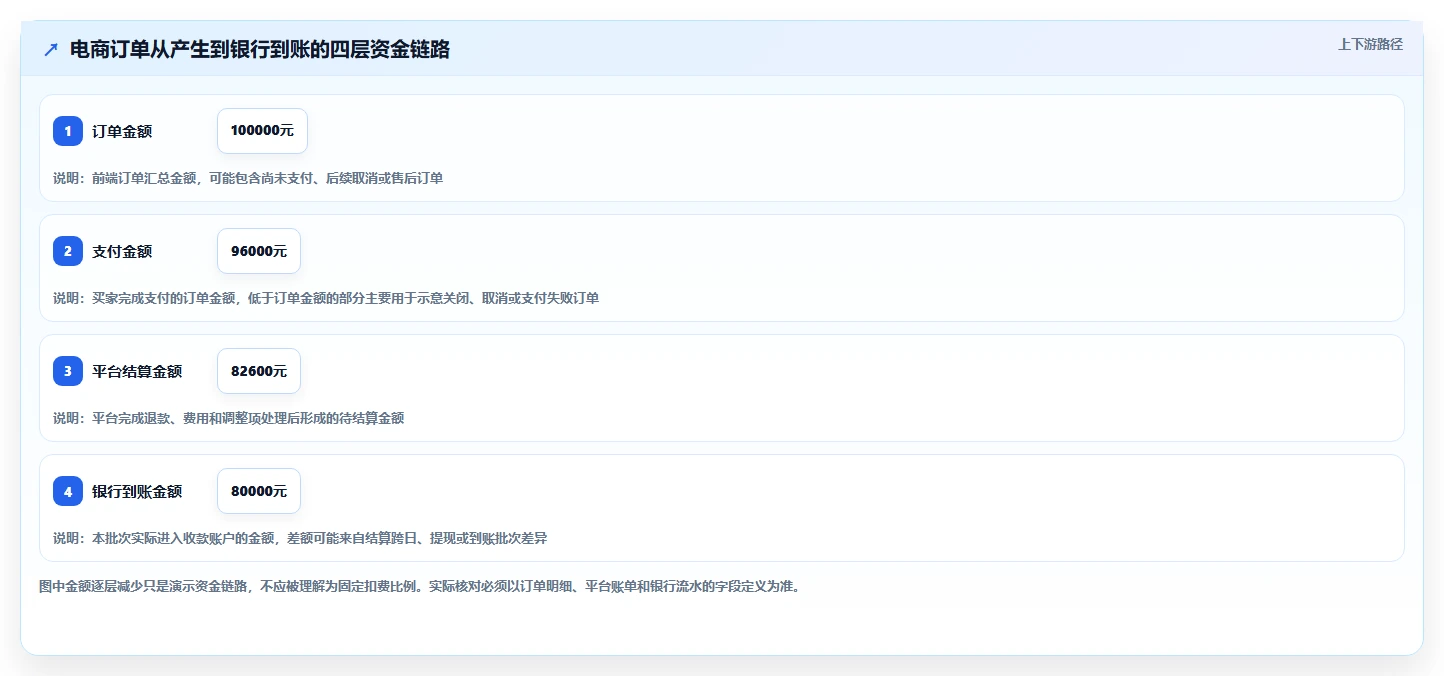Click the 100000元 value box
The image size is (1444, 676).
[x=262, y=131]
